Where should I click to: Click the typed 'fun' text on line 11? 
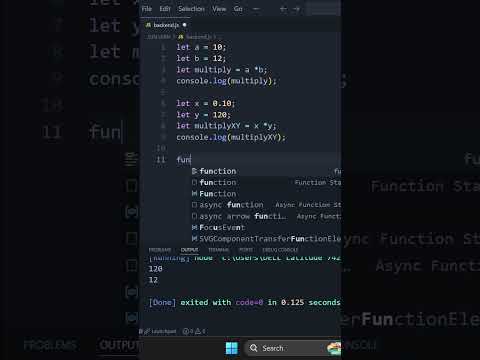click(183, 160)
